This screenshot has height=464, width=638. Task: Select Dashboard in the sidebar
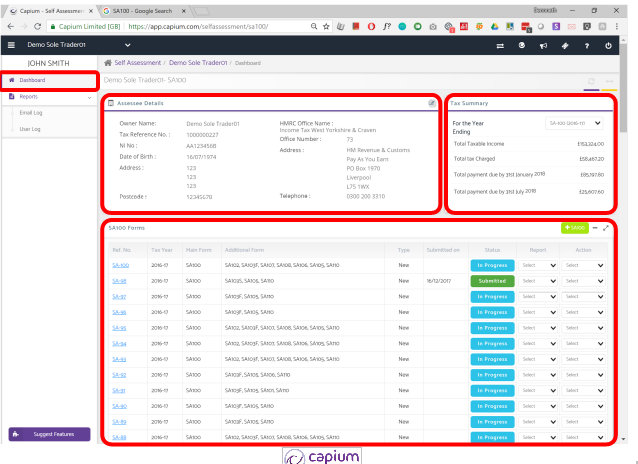tap(50, 80)
